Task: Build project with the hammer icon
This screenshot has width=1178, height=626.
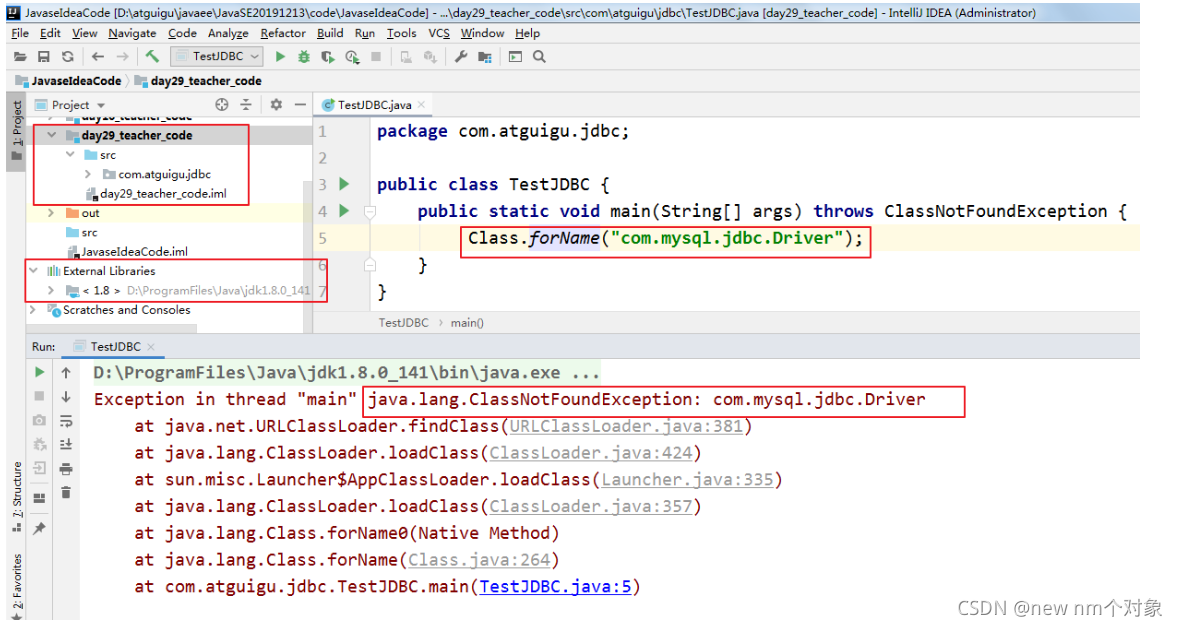Action: (153, 56)
